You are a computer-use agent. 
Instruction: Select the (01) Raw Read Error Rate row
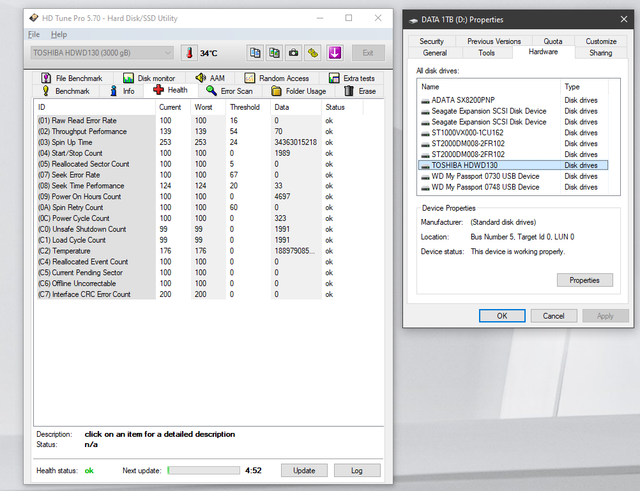(199, 121)
